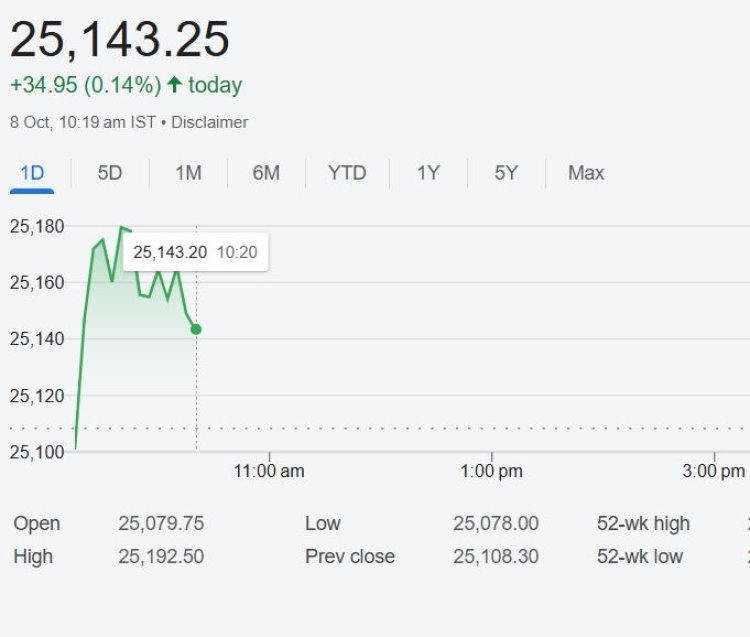Select the YTD tab
This screenshot has width=750, height=637.
pyautogui.click(x=347, y=173)
